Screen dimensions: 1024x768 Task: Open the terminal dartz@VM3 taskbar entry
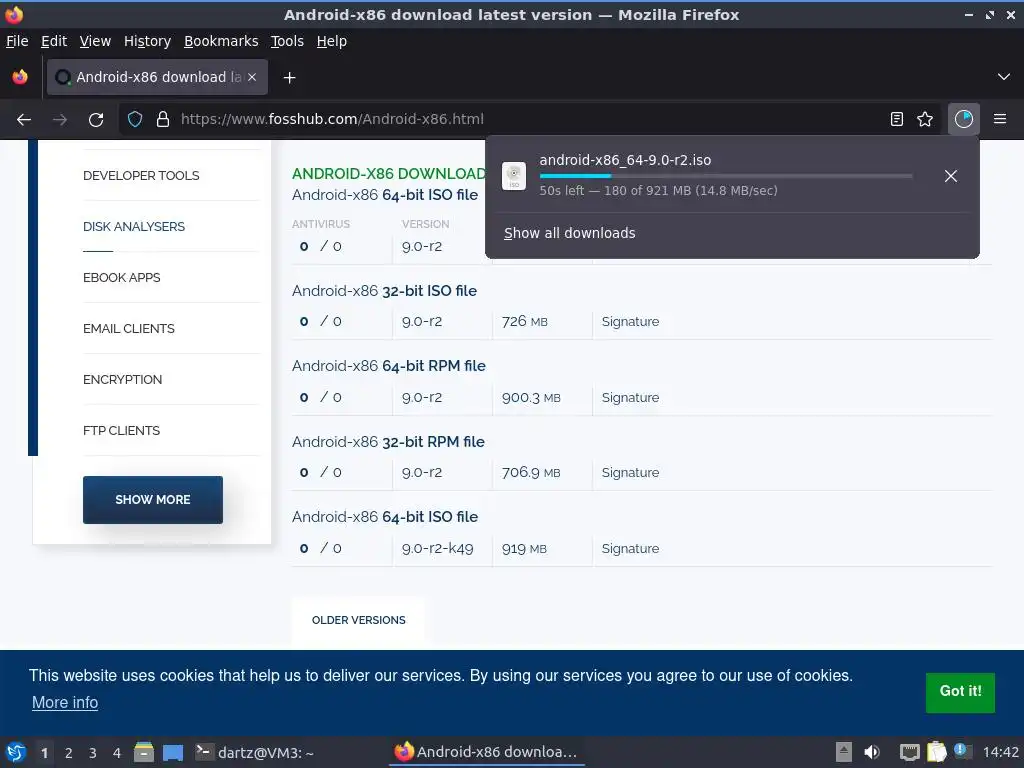point(255,752)
